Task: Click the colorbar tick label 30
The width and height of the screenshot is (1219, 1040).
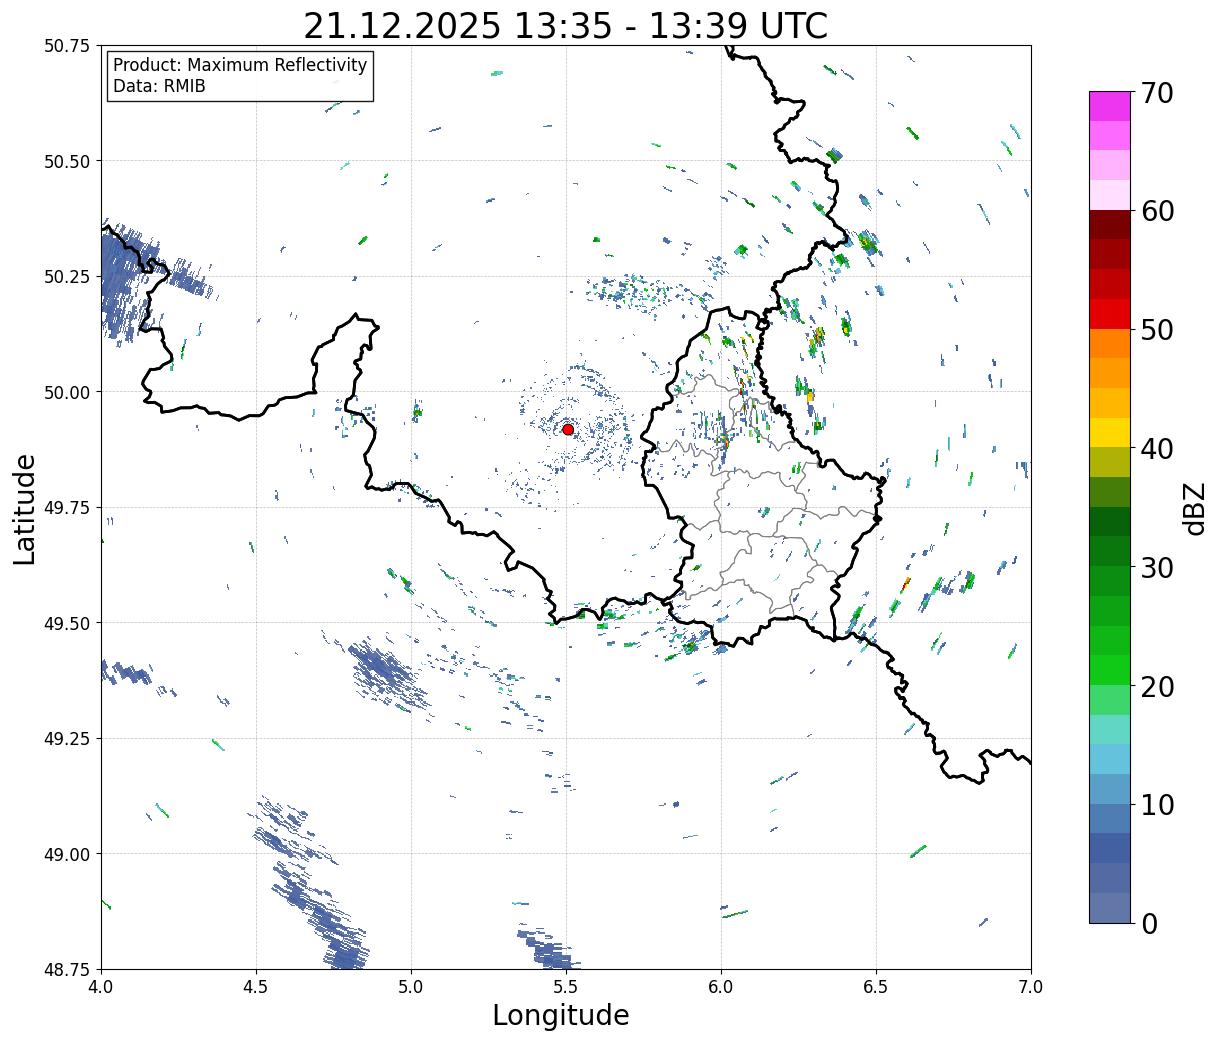Action: pyautogui.click(x=1156, y=567)
